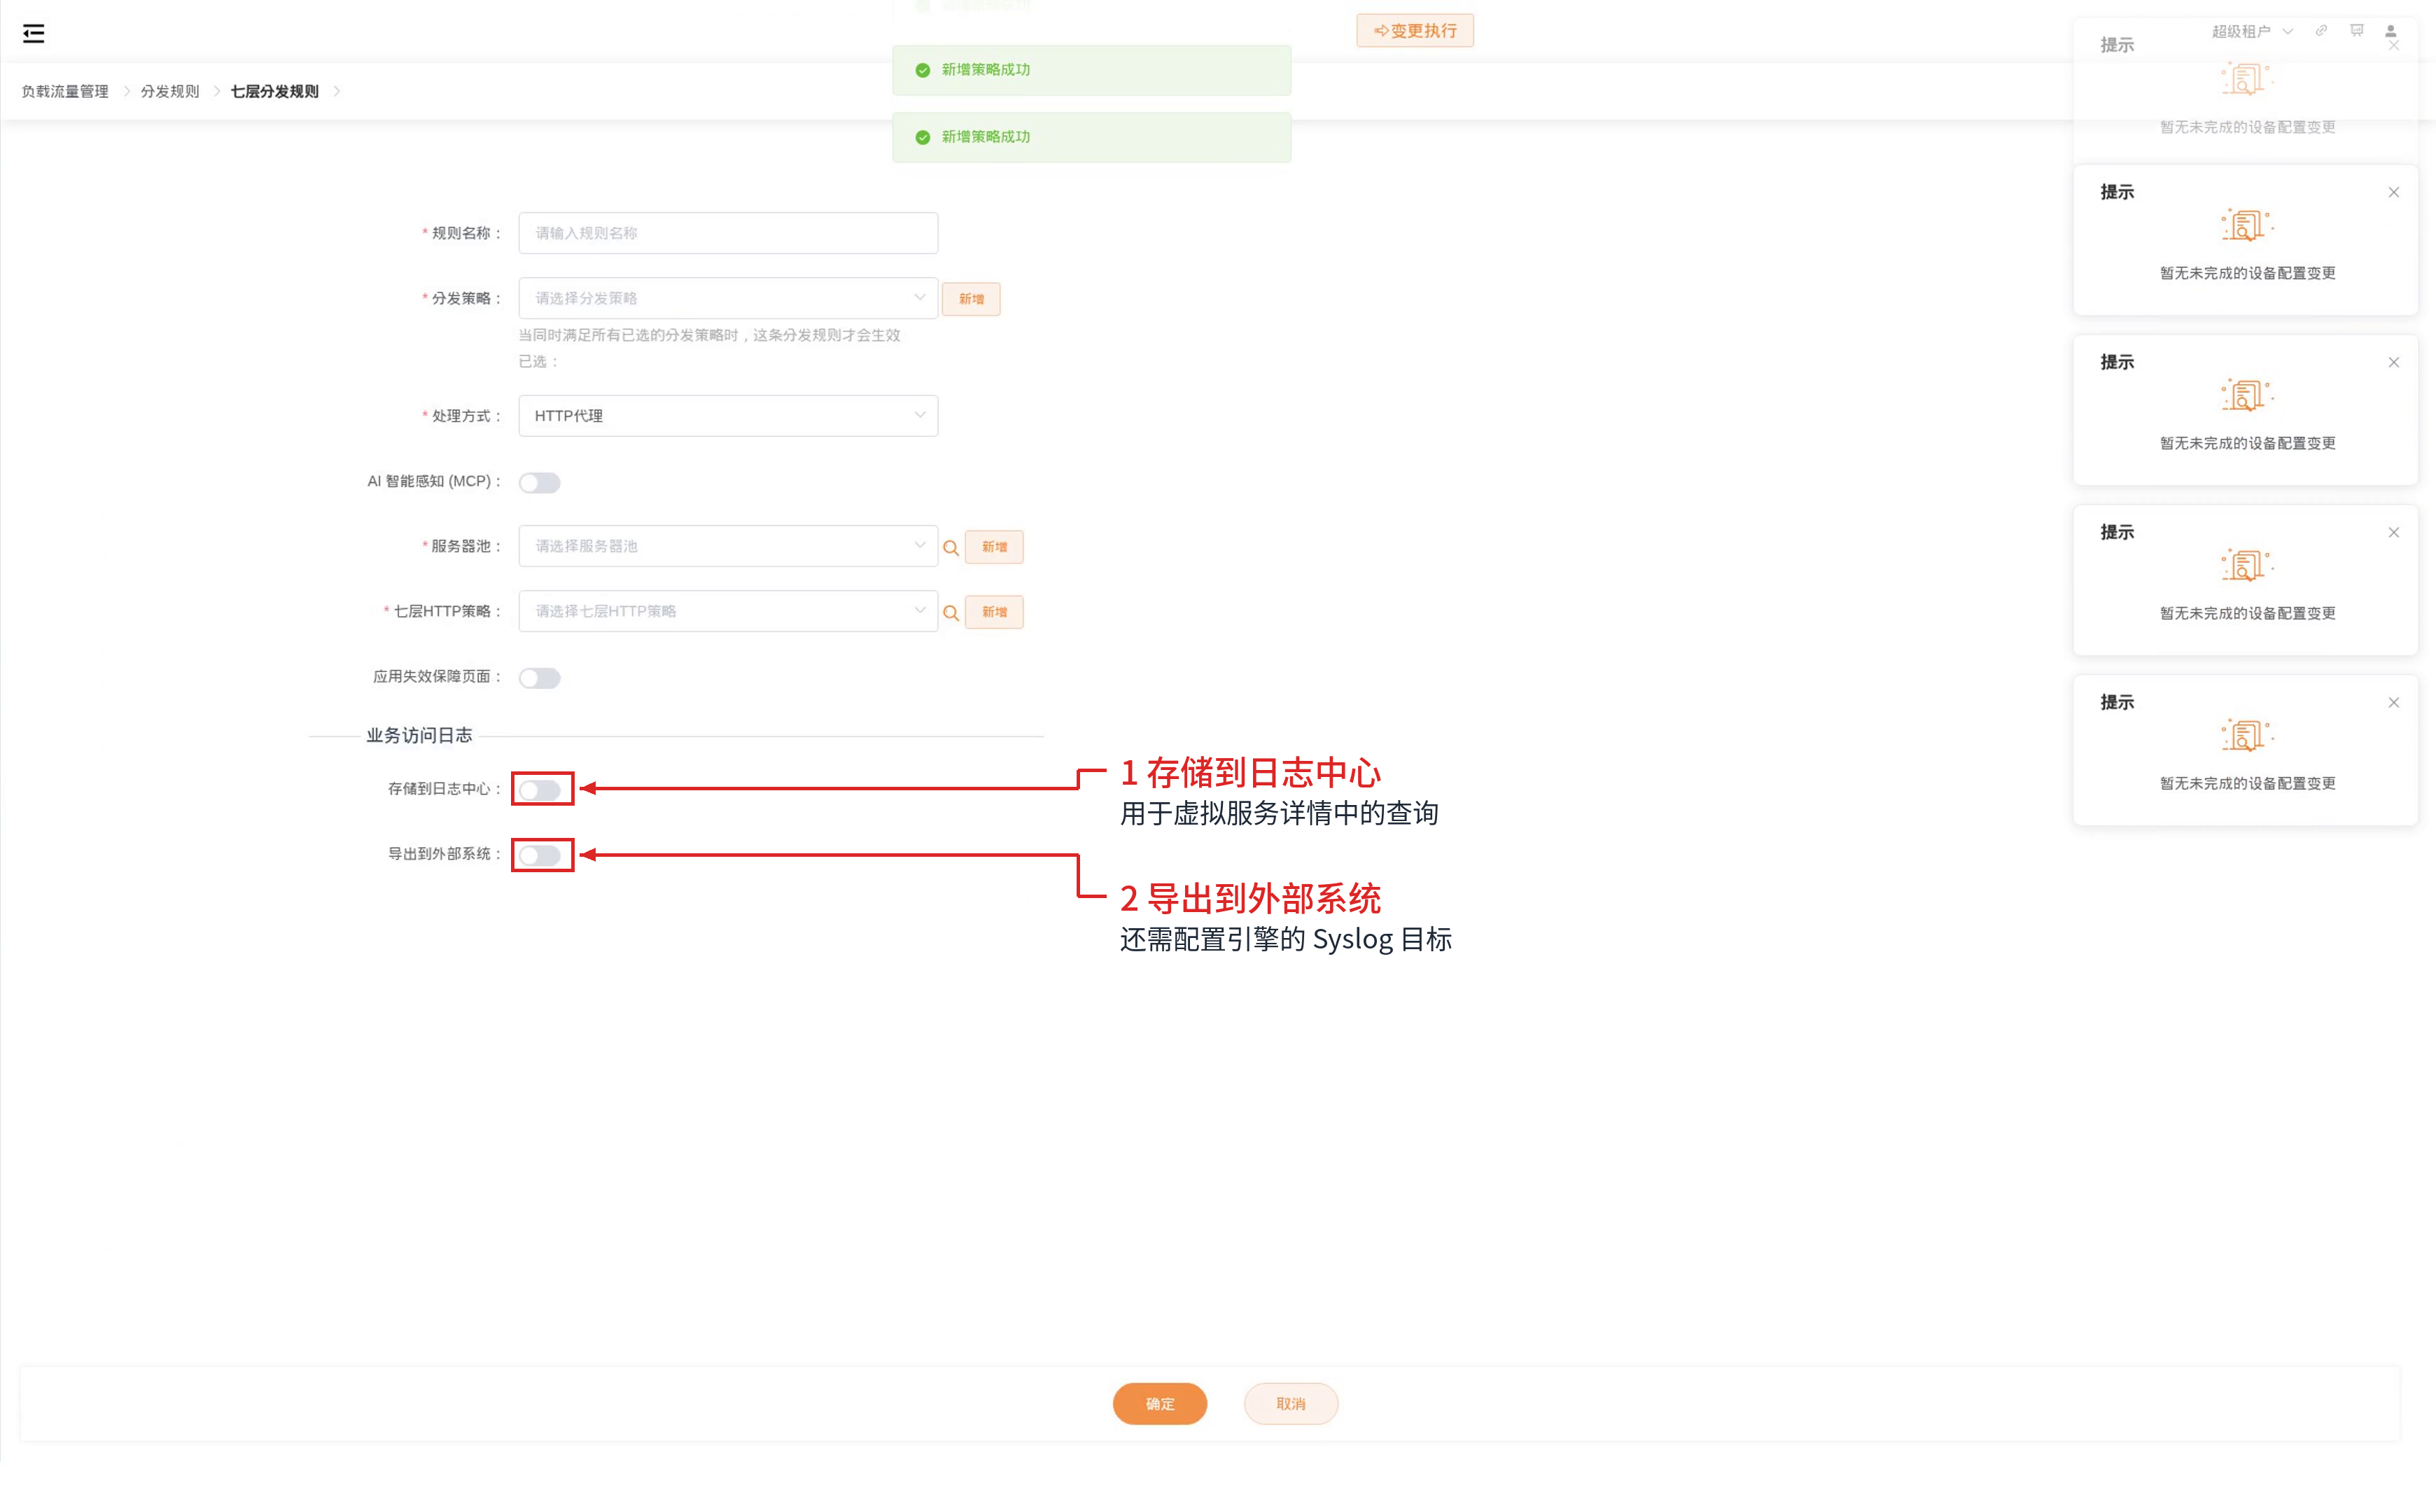The image size is (2436, 1512).
Task: Click the search icon beside 服务器池
Action: tap(951, 547)
